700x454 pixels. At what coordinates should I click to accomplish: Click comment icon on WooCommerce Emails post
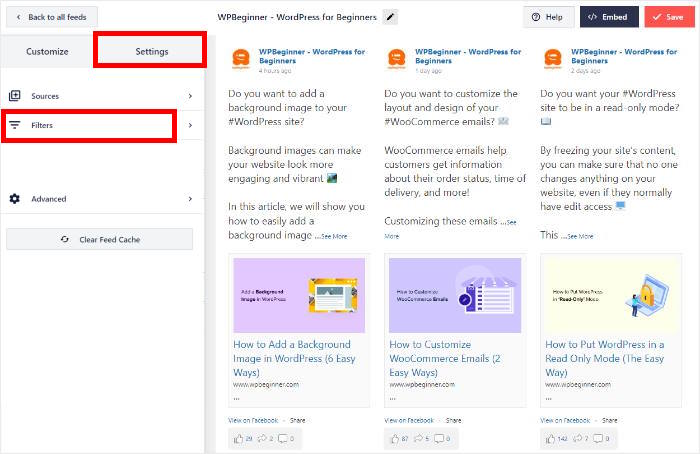[x=439, y=438]
